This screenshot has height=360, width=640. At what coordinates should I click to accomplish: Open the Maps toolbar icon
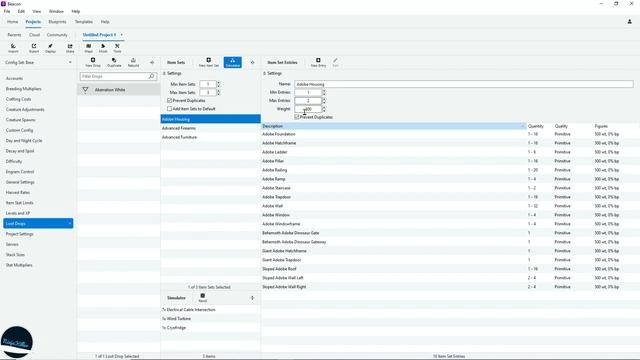coord(89,48)
